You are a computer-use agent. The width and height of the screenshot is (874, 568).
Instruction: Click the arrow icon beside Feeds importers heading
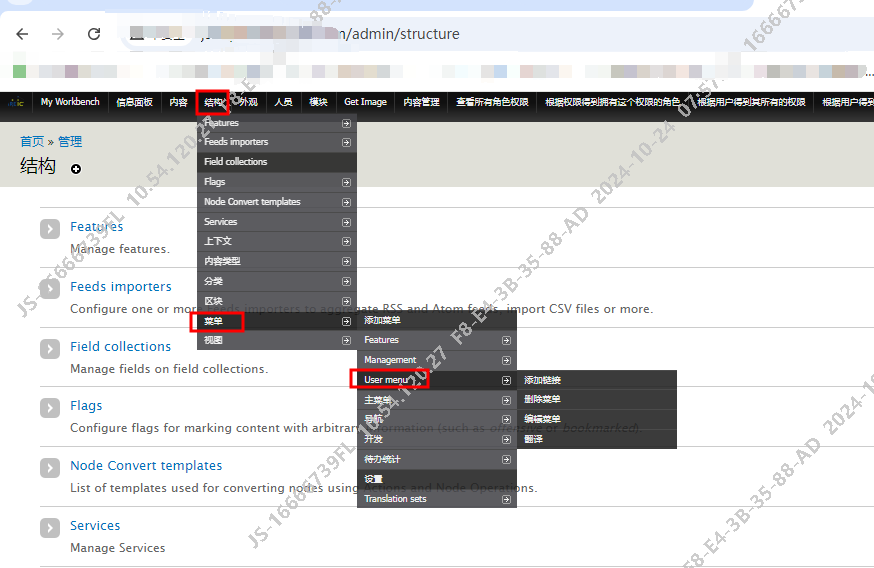50,289
